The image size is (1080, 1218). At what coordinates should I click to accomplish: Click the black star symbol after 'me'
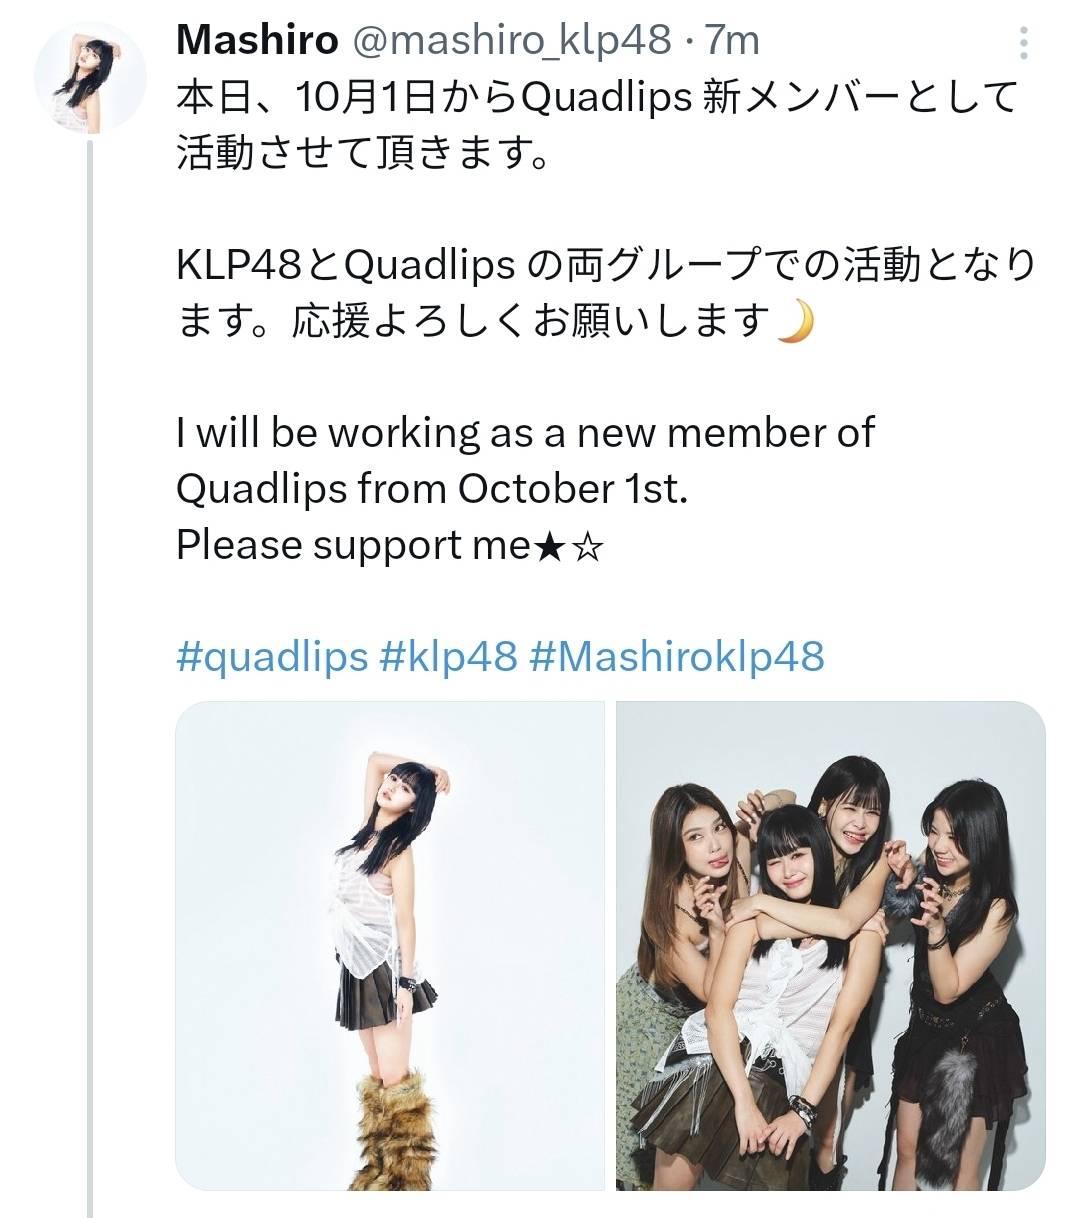pyautogui.click(x=550, y=547)
